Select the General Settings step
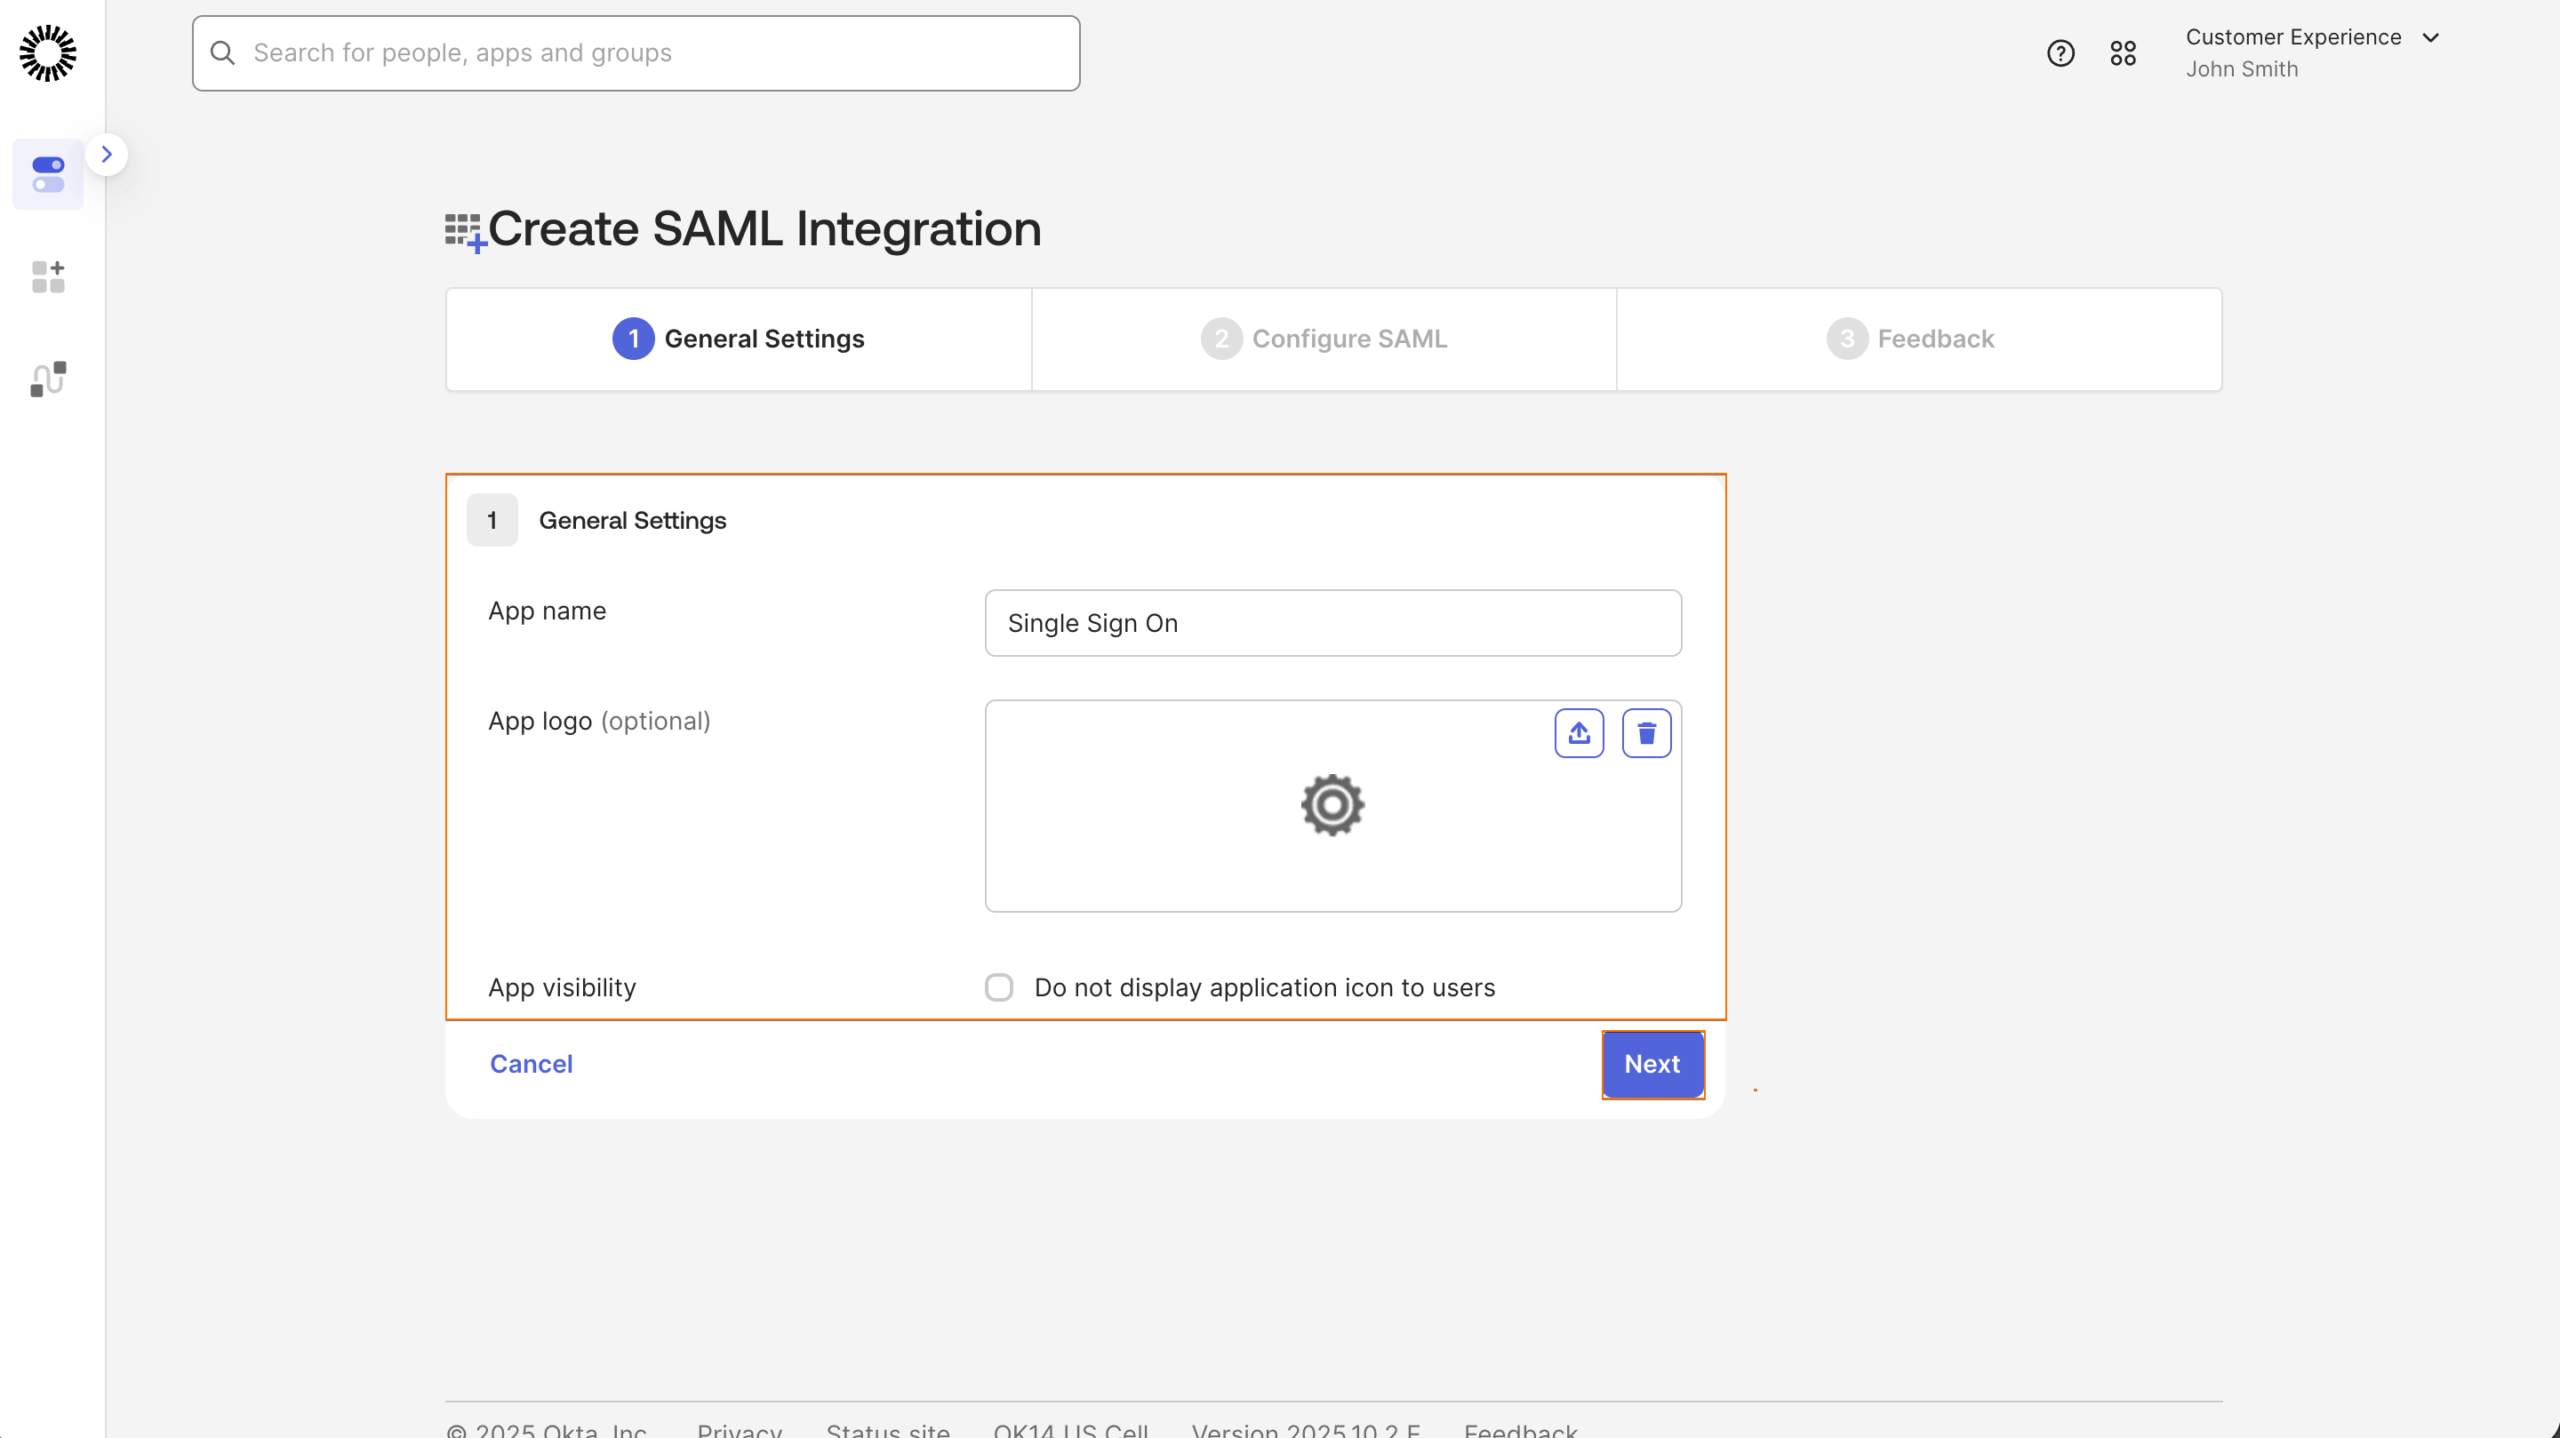The height and width of the screenshot is (1438, 2560). click(x=738, y=338)
